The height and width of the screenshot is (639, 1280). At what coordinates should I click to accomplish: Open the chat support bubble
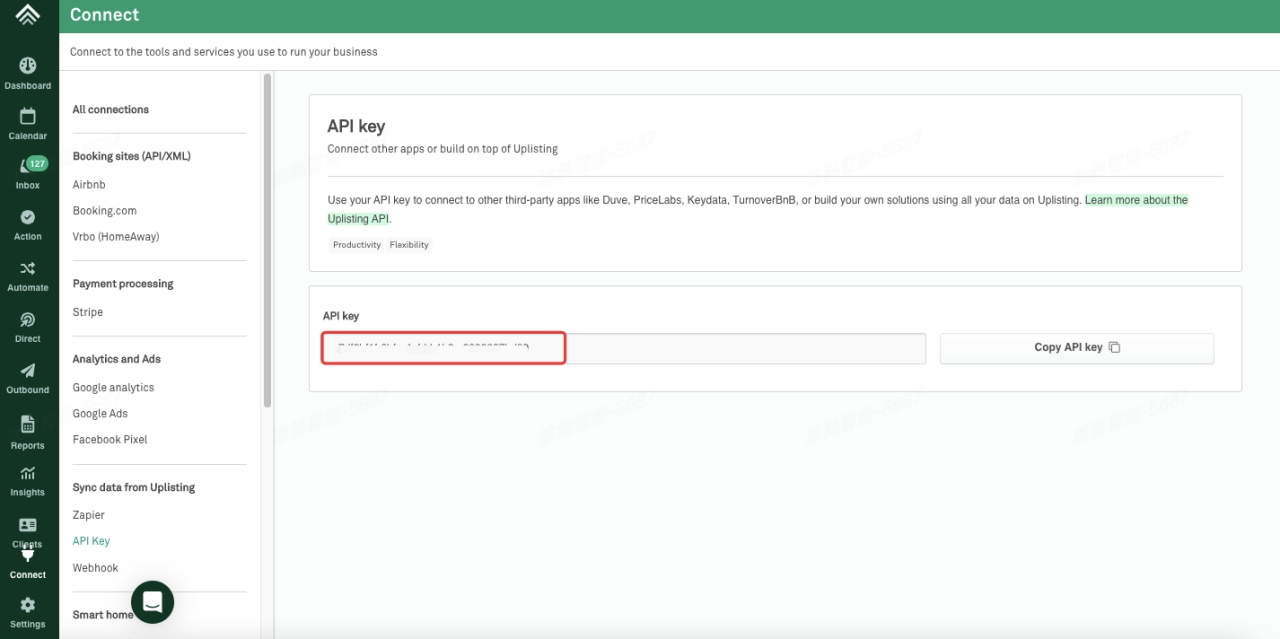[152, 602]
